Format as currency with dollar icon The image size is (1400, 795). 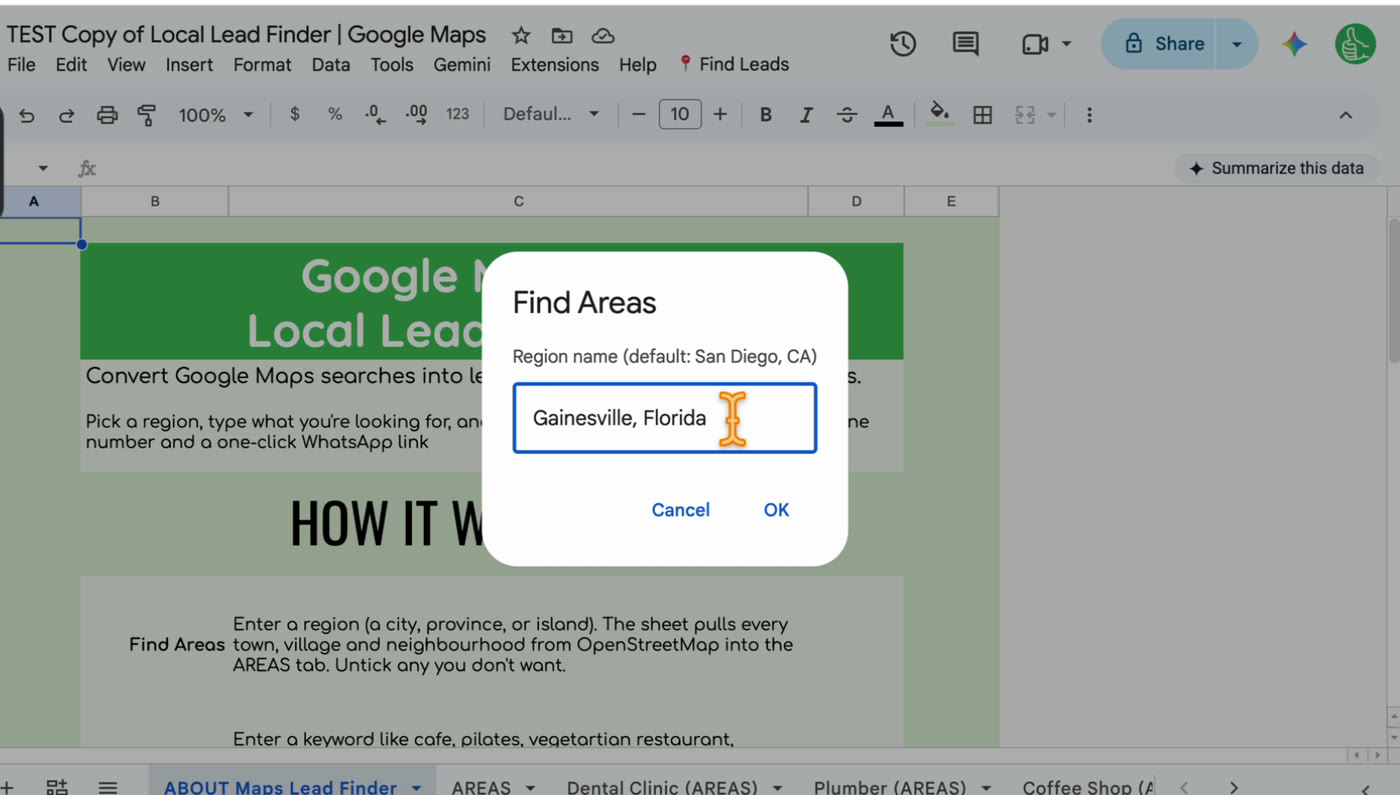[294, 114]
